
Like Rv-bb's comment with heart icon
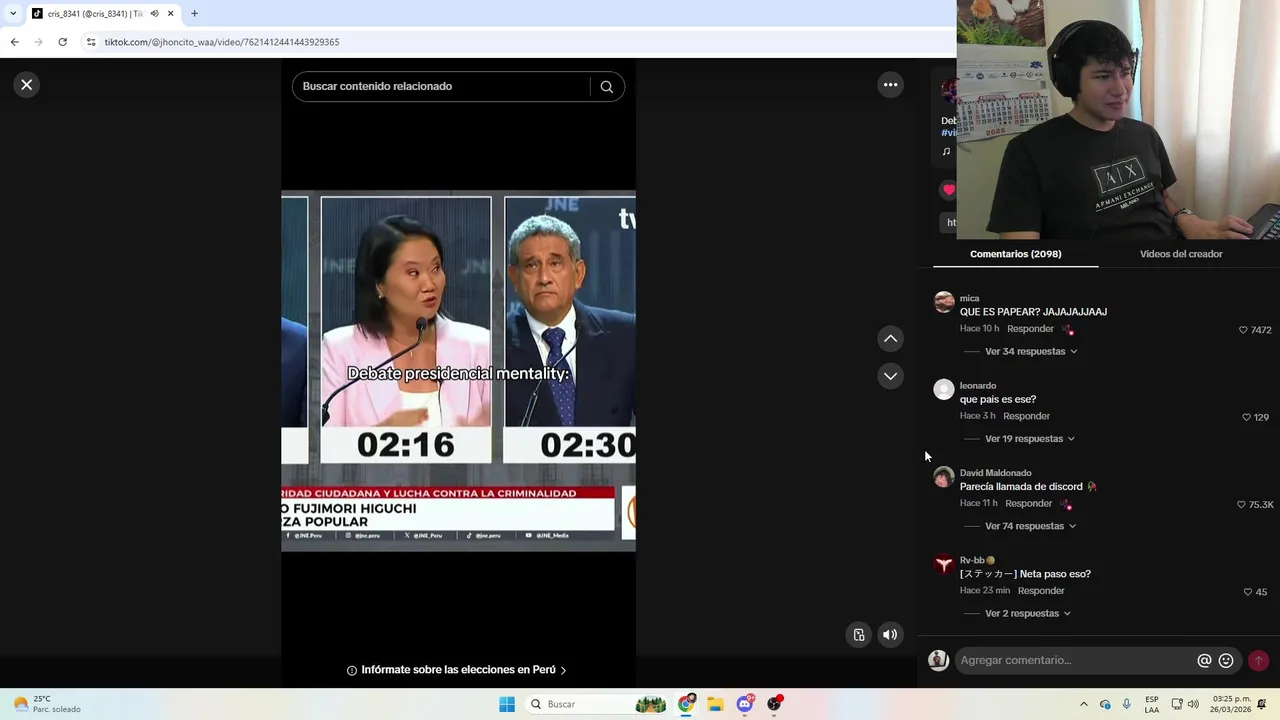(x=1247, y=592)
